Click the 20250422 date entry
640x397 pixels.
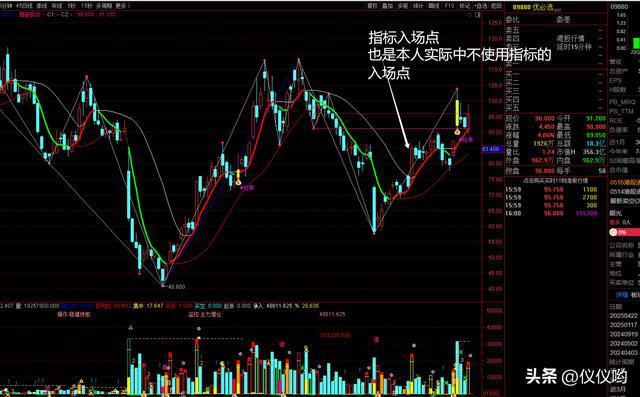pos(623,316)
